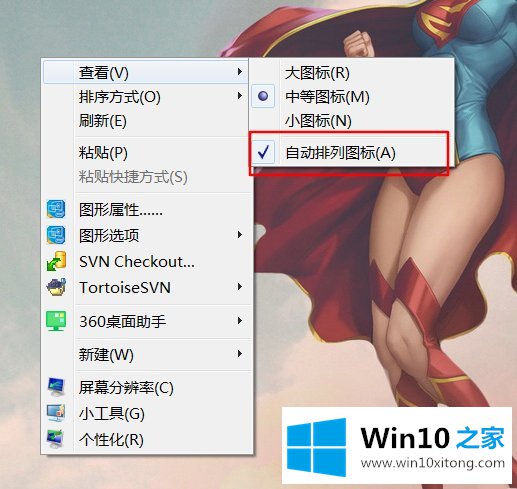Expand the 查看(V) submenu arrow
Viewport: 517px width, 489px height.
click(x=239, y=71)
